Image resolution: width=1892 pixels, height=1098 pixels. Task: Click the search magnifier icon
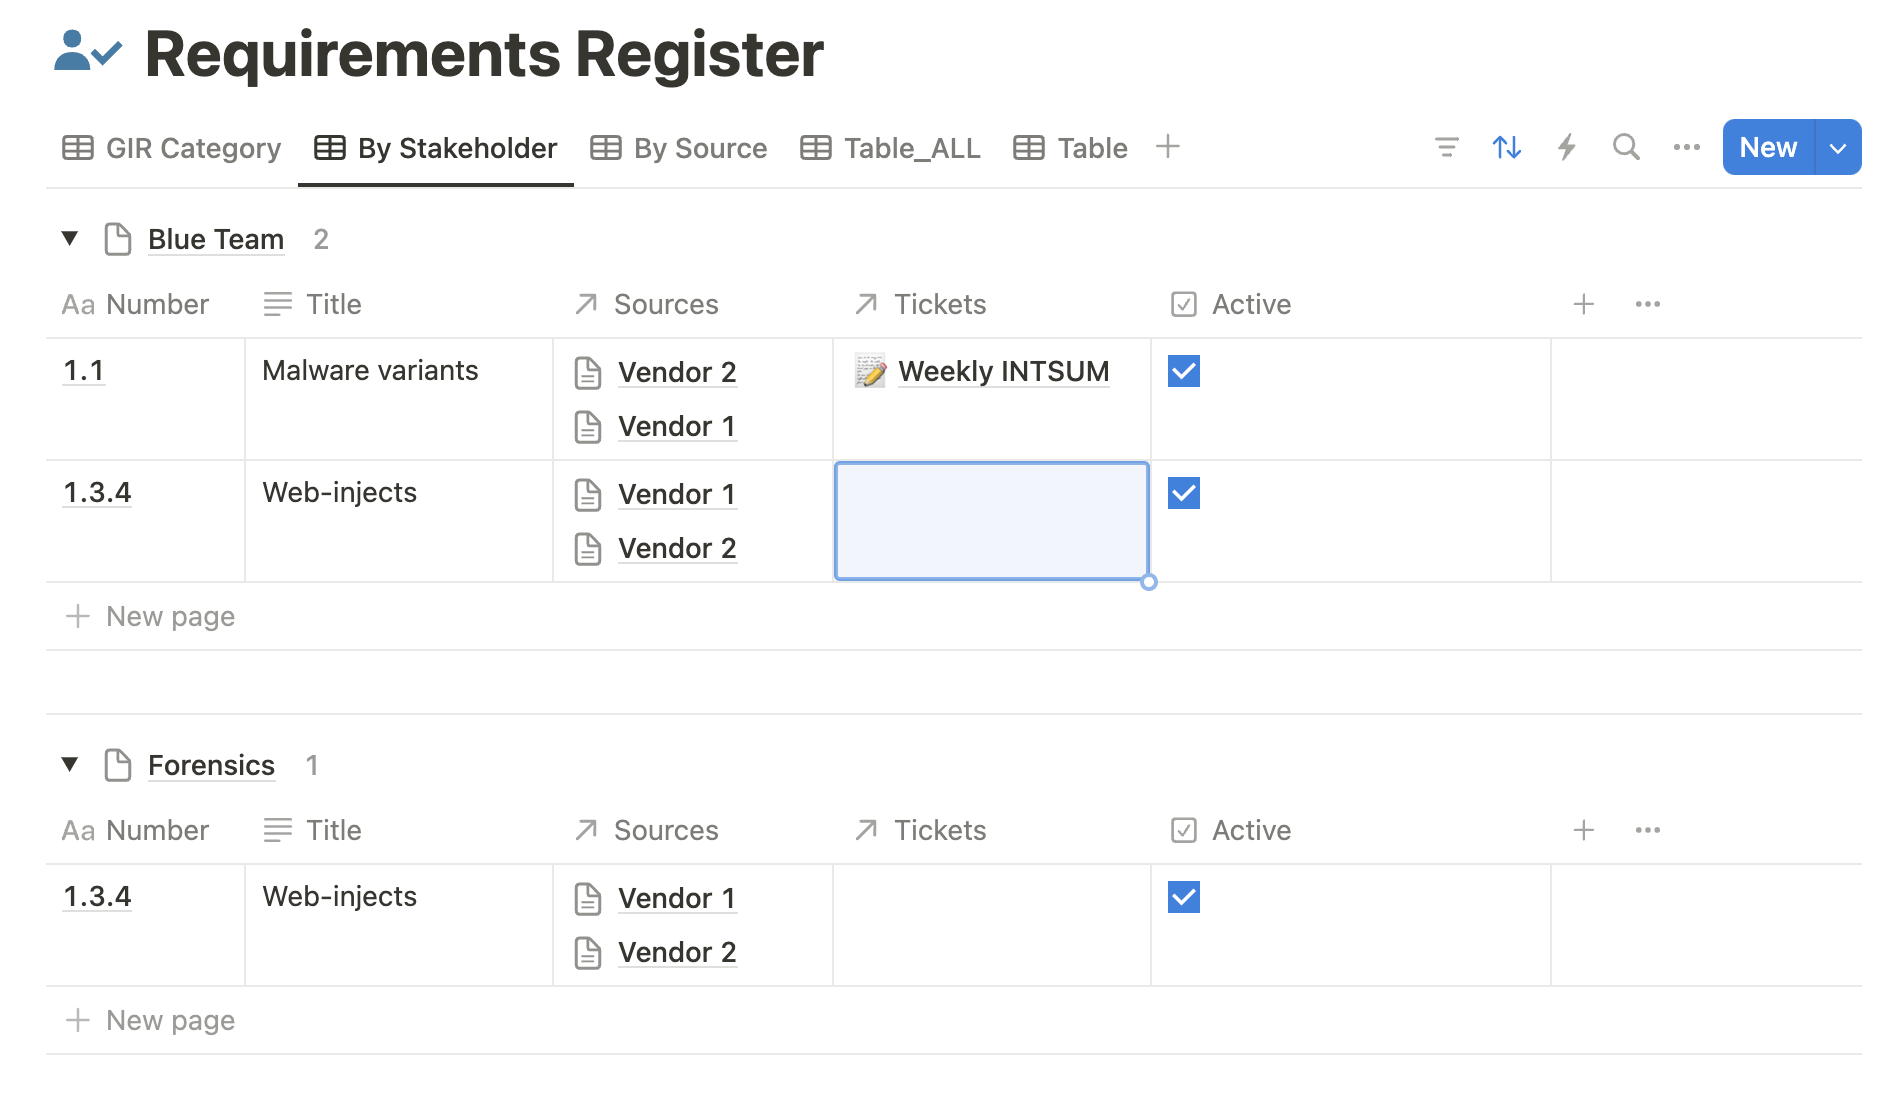(1626, 148)
